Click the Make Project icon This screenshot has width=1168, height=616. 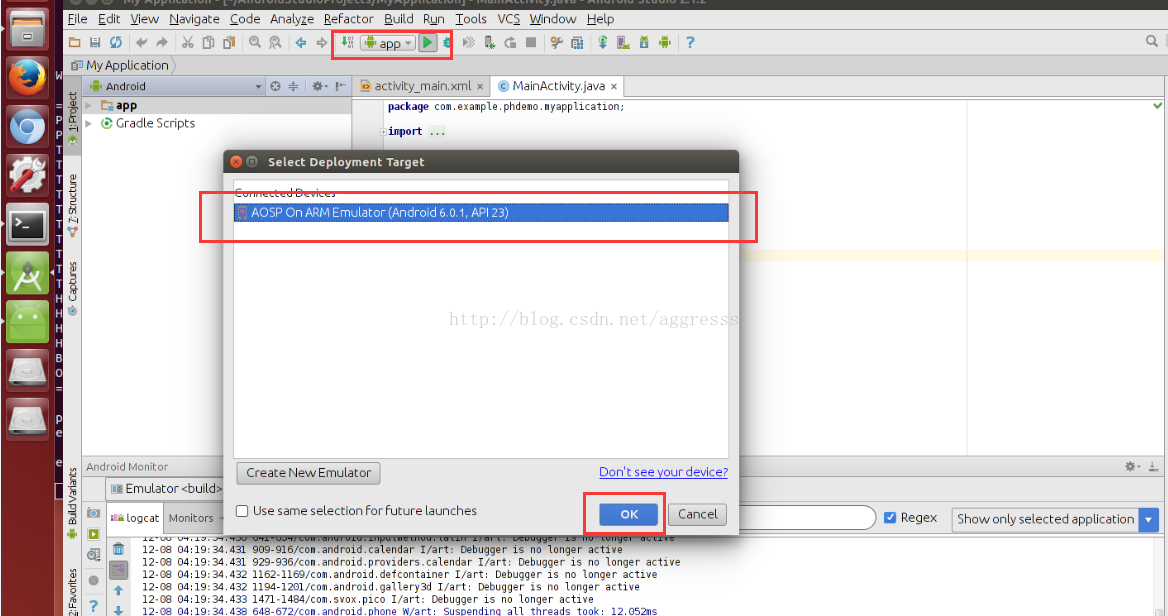pyautogui.click(x=347, y=42)
